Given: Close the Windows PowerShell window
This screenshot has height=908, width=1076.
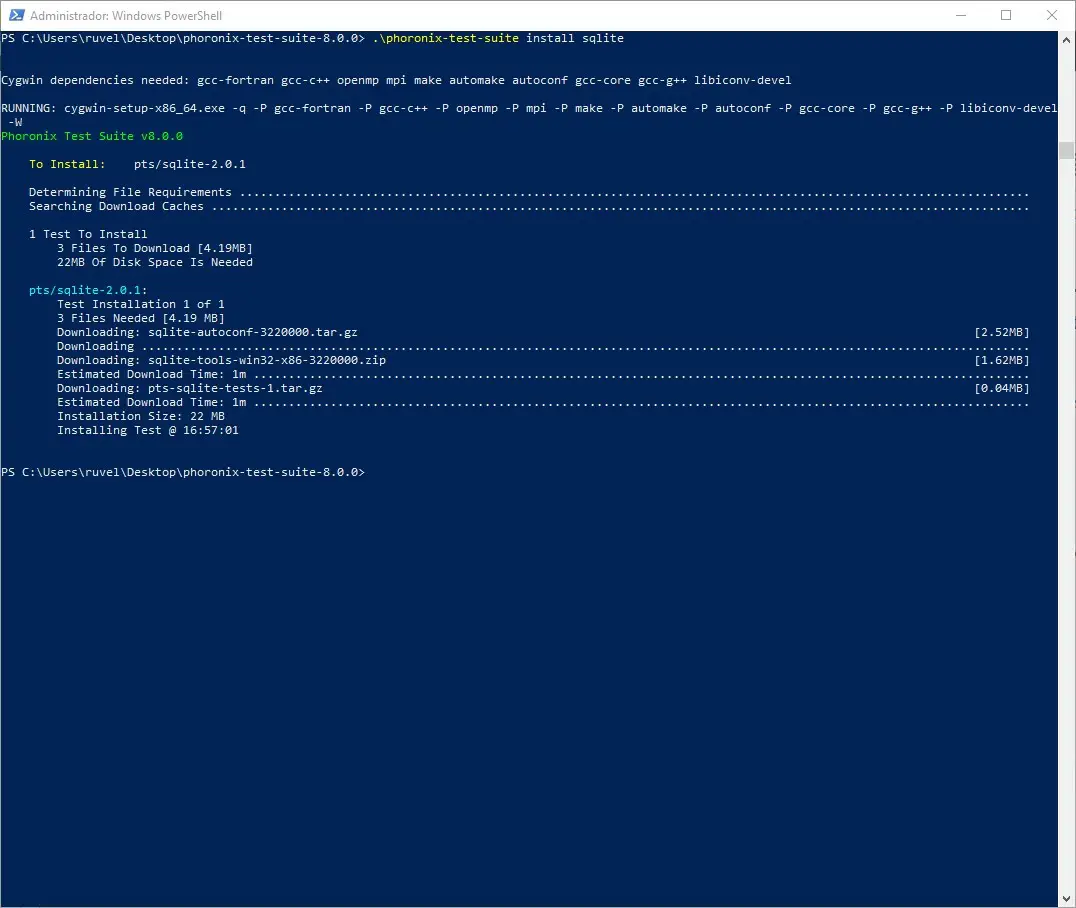Looking at the screenshot, I should click(1052, 15).
